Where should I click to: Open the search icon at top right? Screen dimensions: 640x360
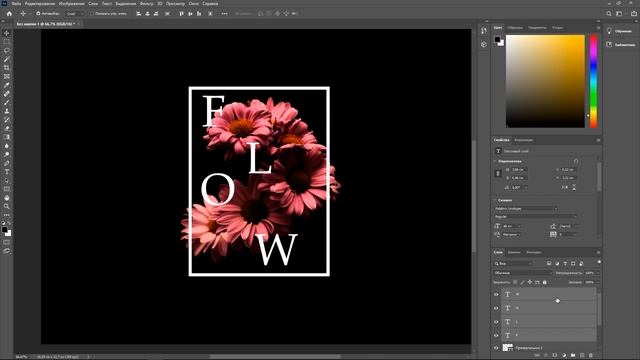(609, 13)
